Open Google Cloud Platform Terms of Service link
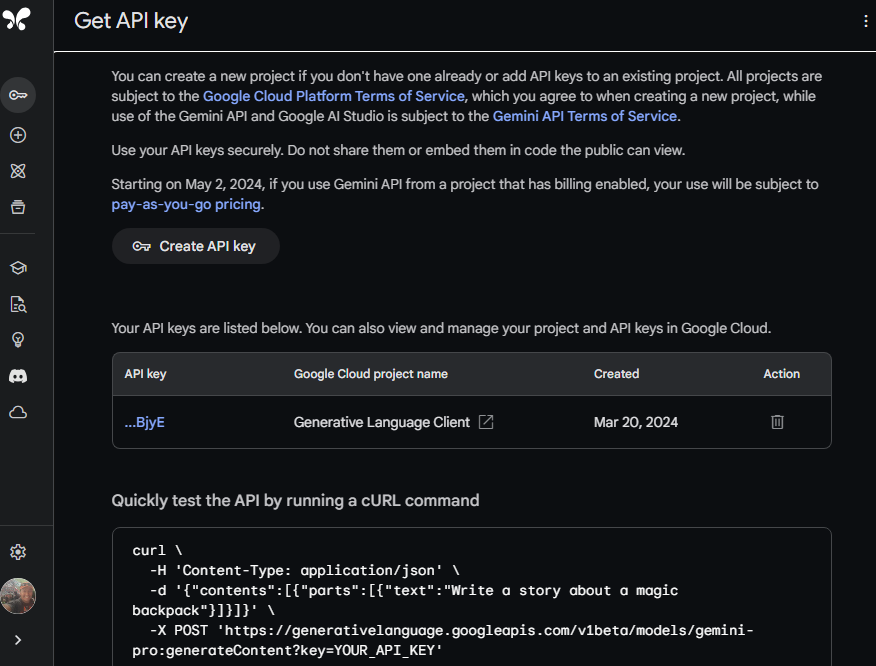Image resolution: width=876 pixels, height=666 pixels. [x=334, y=96]
